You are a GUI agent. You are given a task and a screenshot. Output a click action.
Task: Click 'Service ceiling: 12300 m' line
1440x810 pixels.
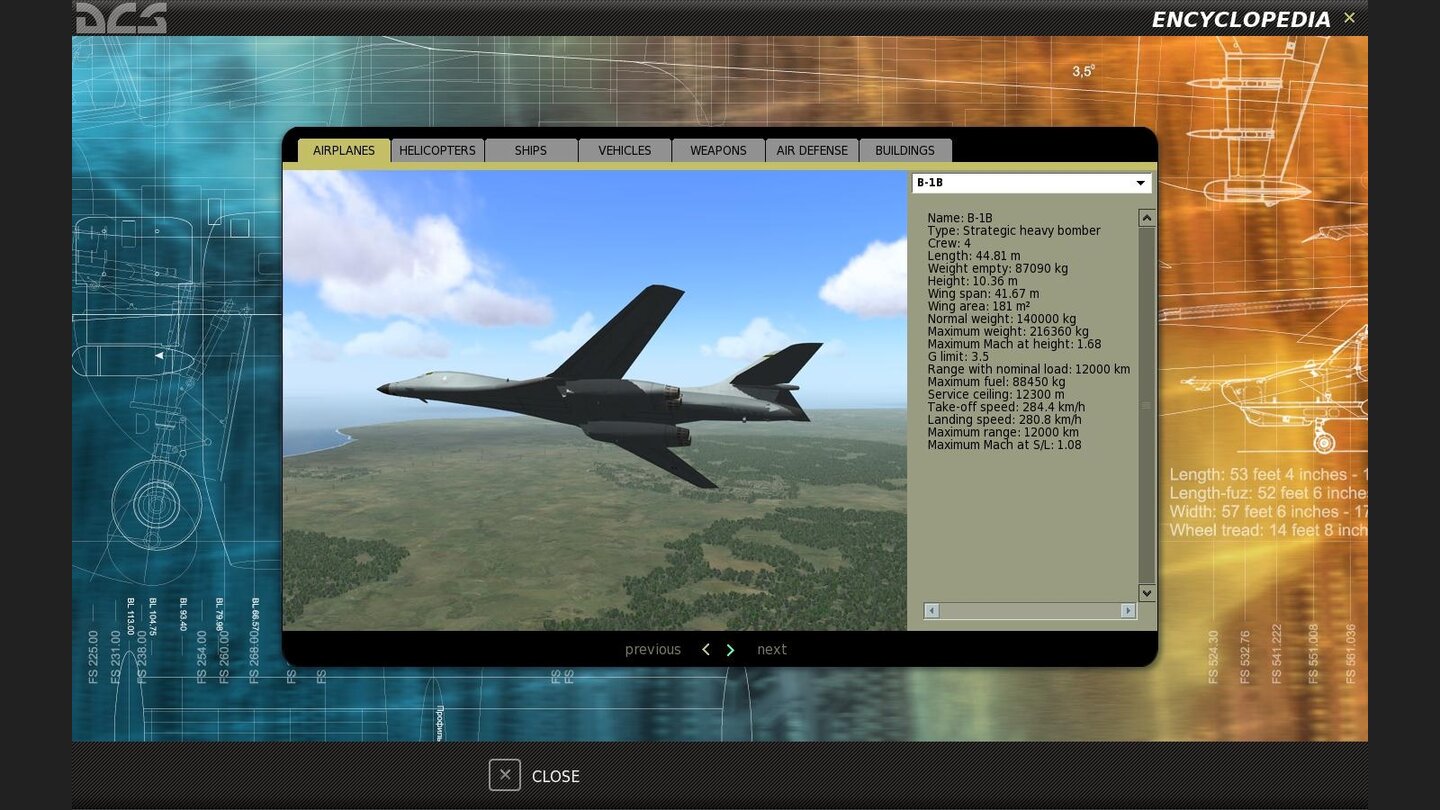tap(996, 395)
